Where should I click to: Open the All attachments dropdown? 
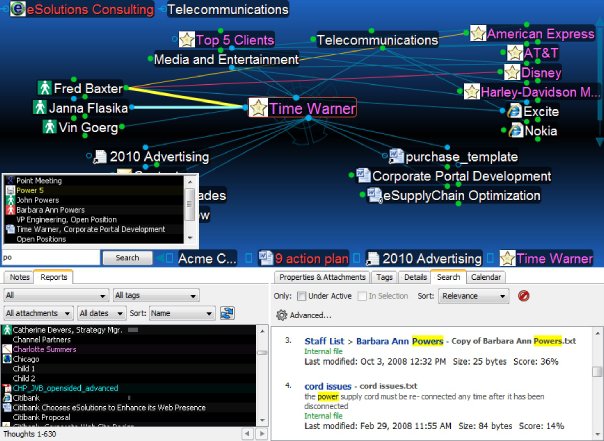point(38,313)
